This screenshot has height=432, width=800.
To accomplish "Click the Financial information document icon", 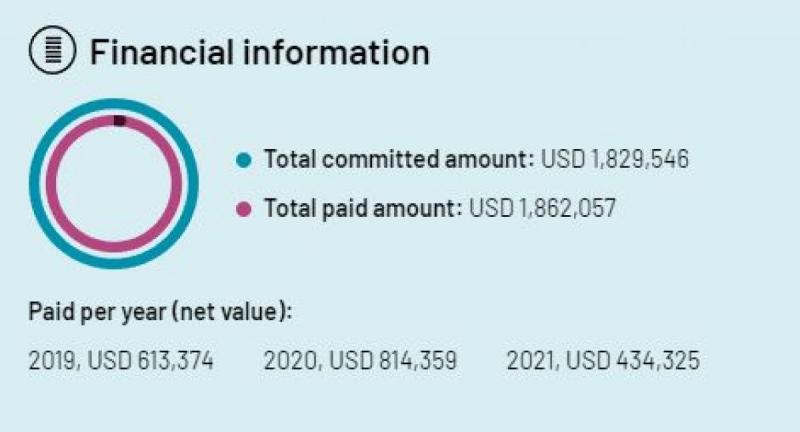I will 53,52.
